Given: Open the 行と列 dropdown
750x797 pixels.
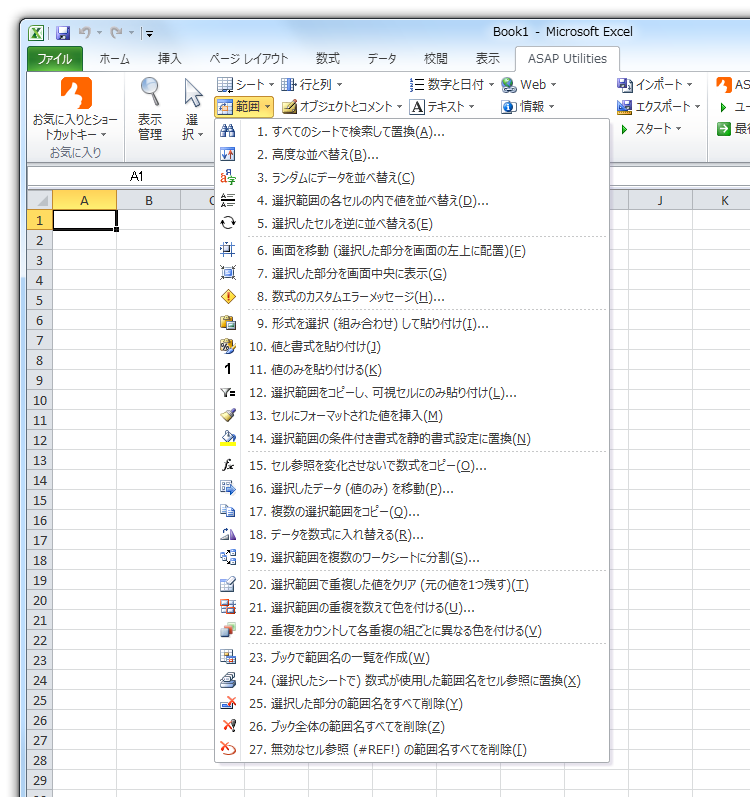Looking at the screenshot, I should [311, 84].
